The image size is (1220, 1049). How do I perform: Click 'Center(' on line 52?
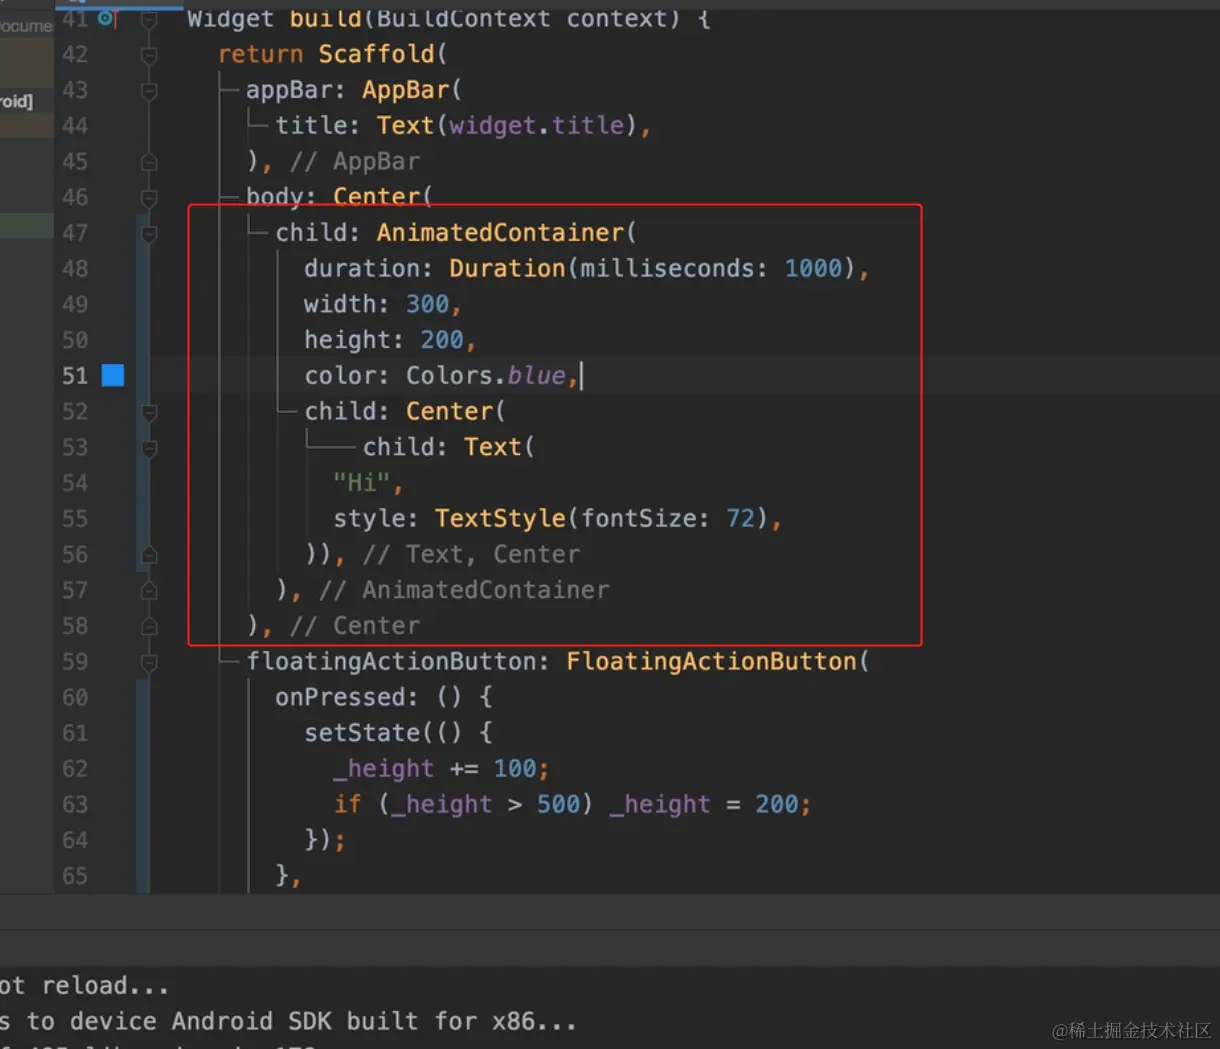(455, 411)
